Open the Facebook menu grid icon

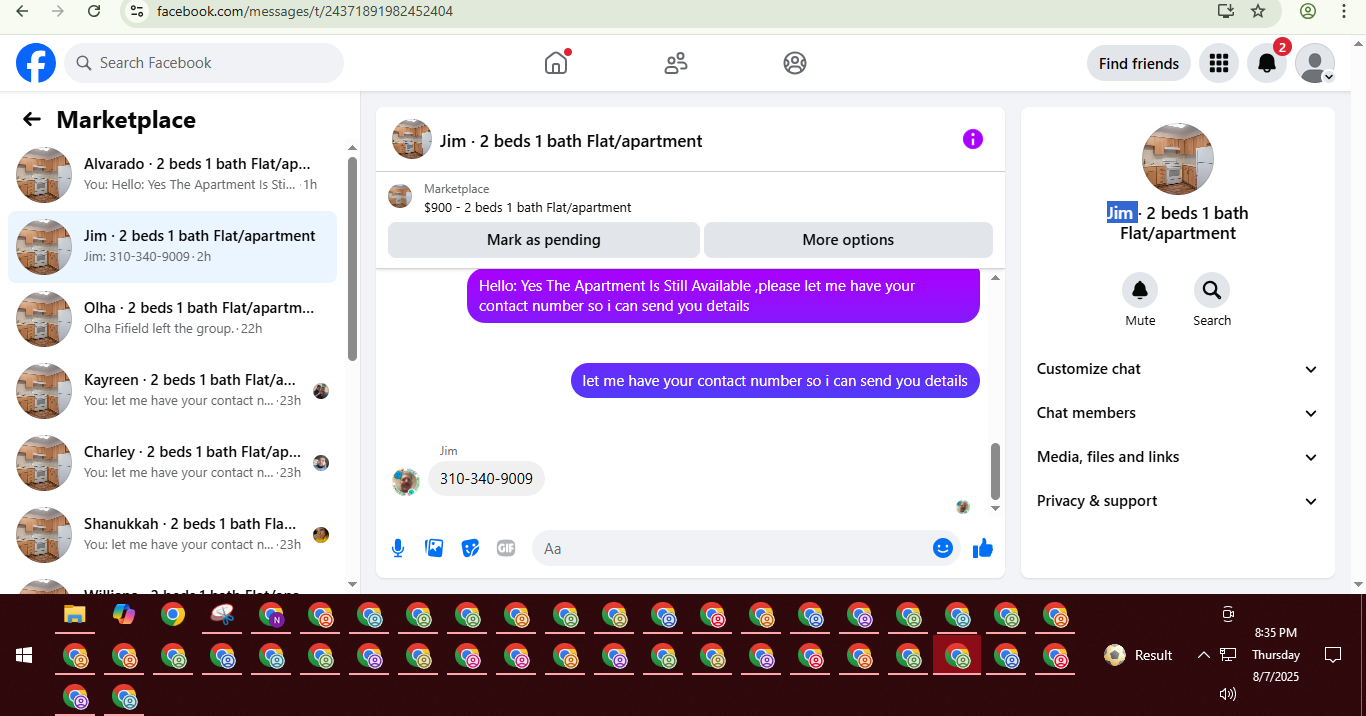(x=1218, y=63)
